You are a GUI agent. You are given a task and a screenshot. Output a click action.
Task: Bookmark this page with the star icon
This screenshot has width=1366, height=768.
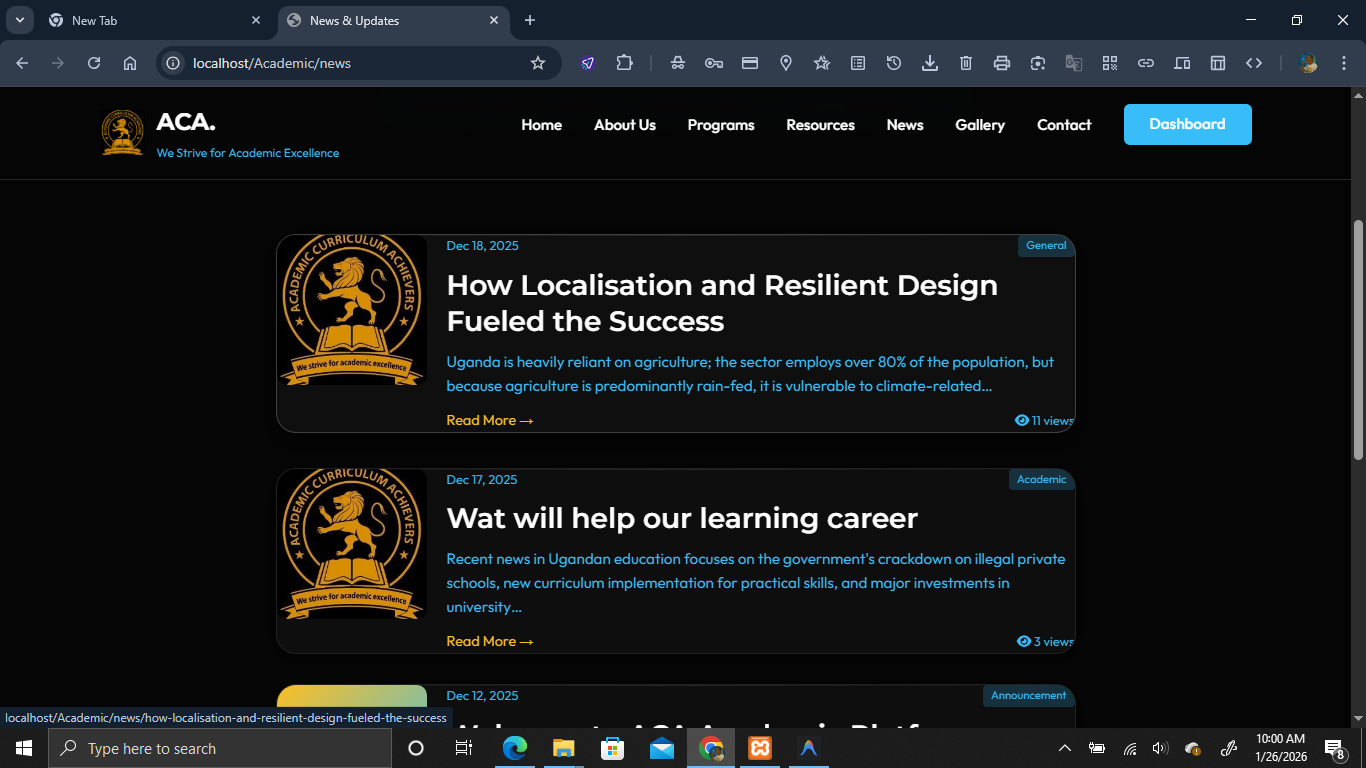pyautogui.click(x=538, y=63)
